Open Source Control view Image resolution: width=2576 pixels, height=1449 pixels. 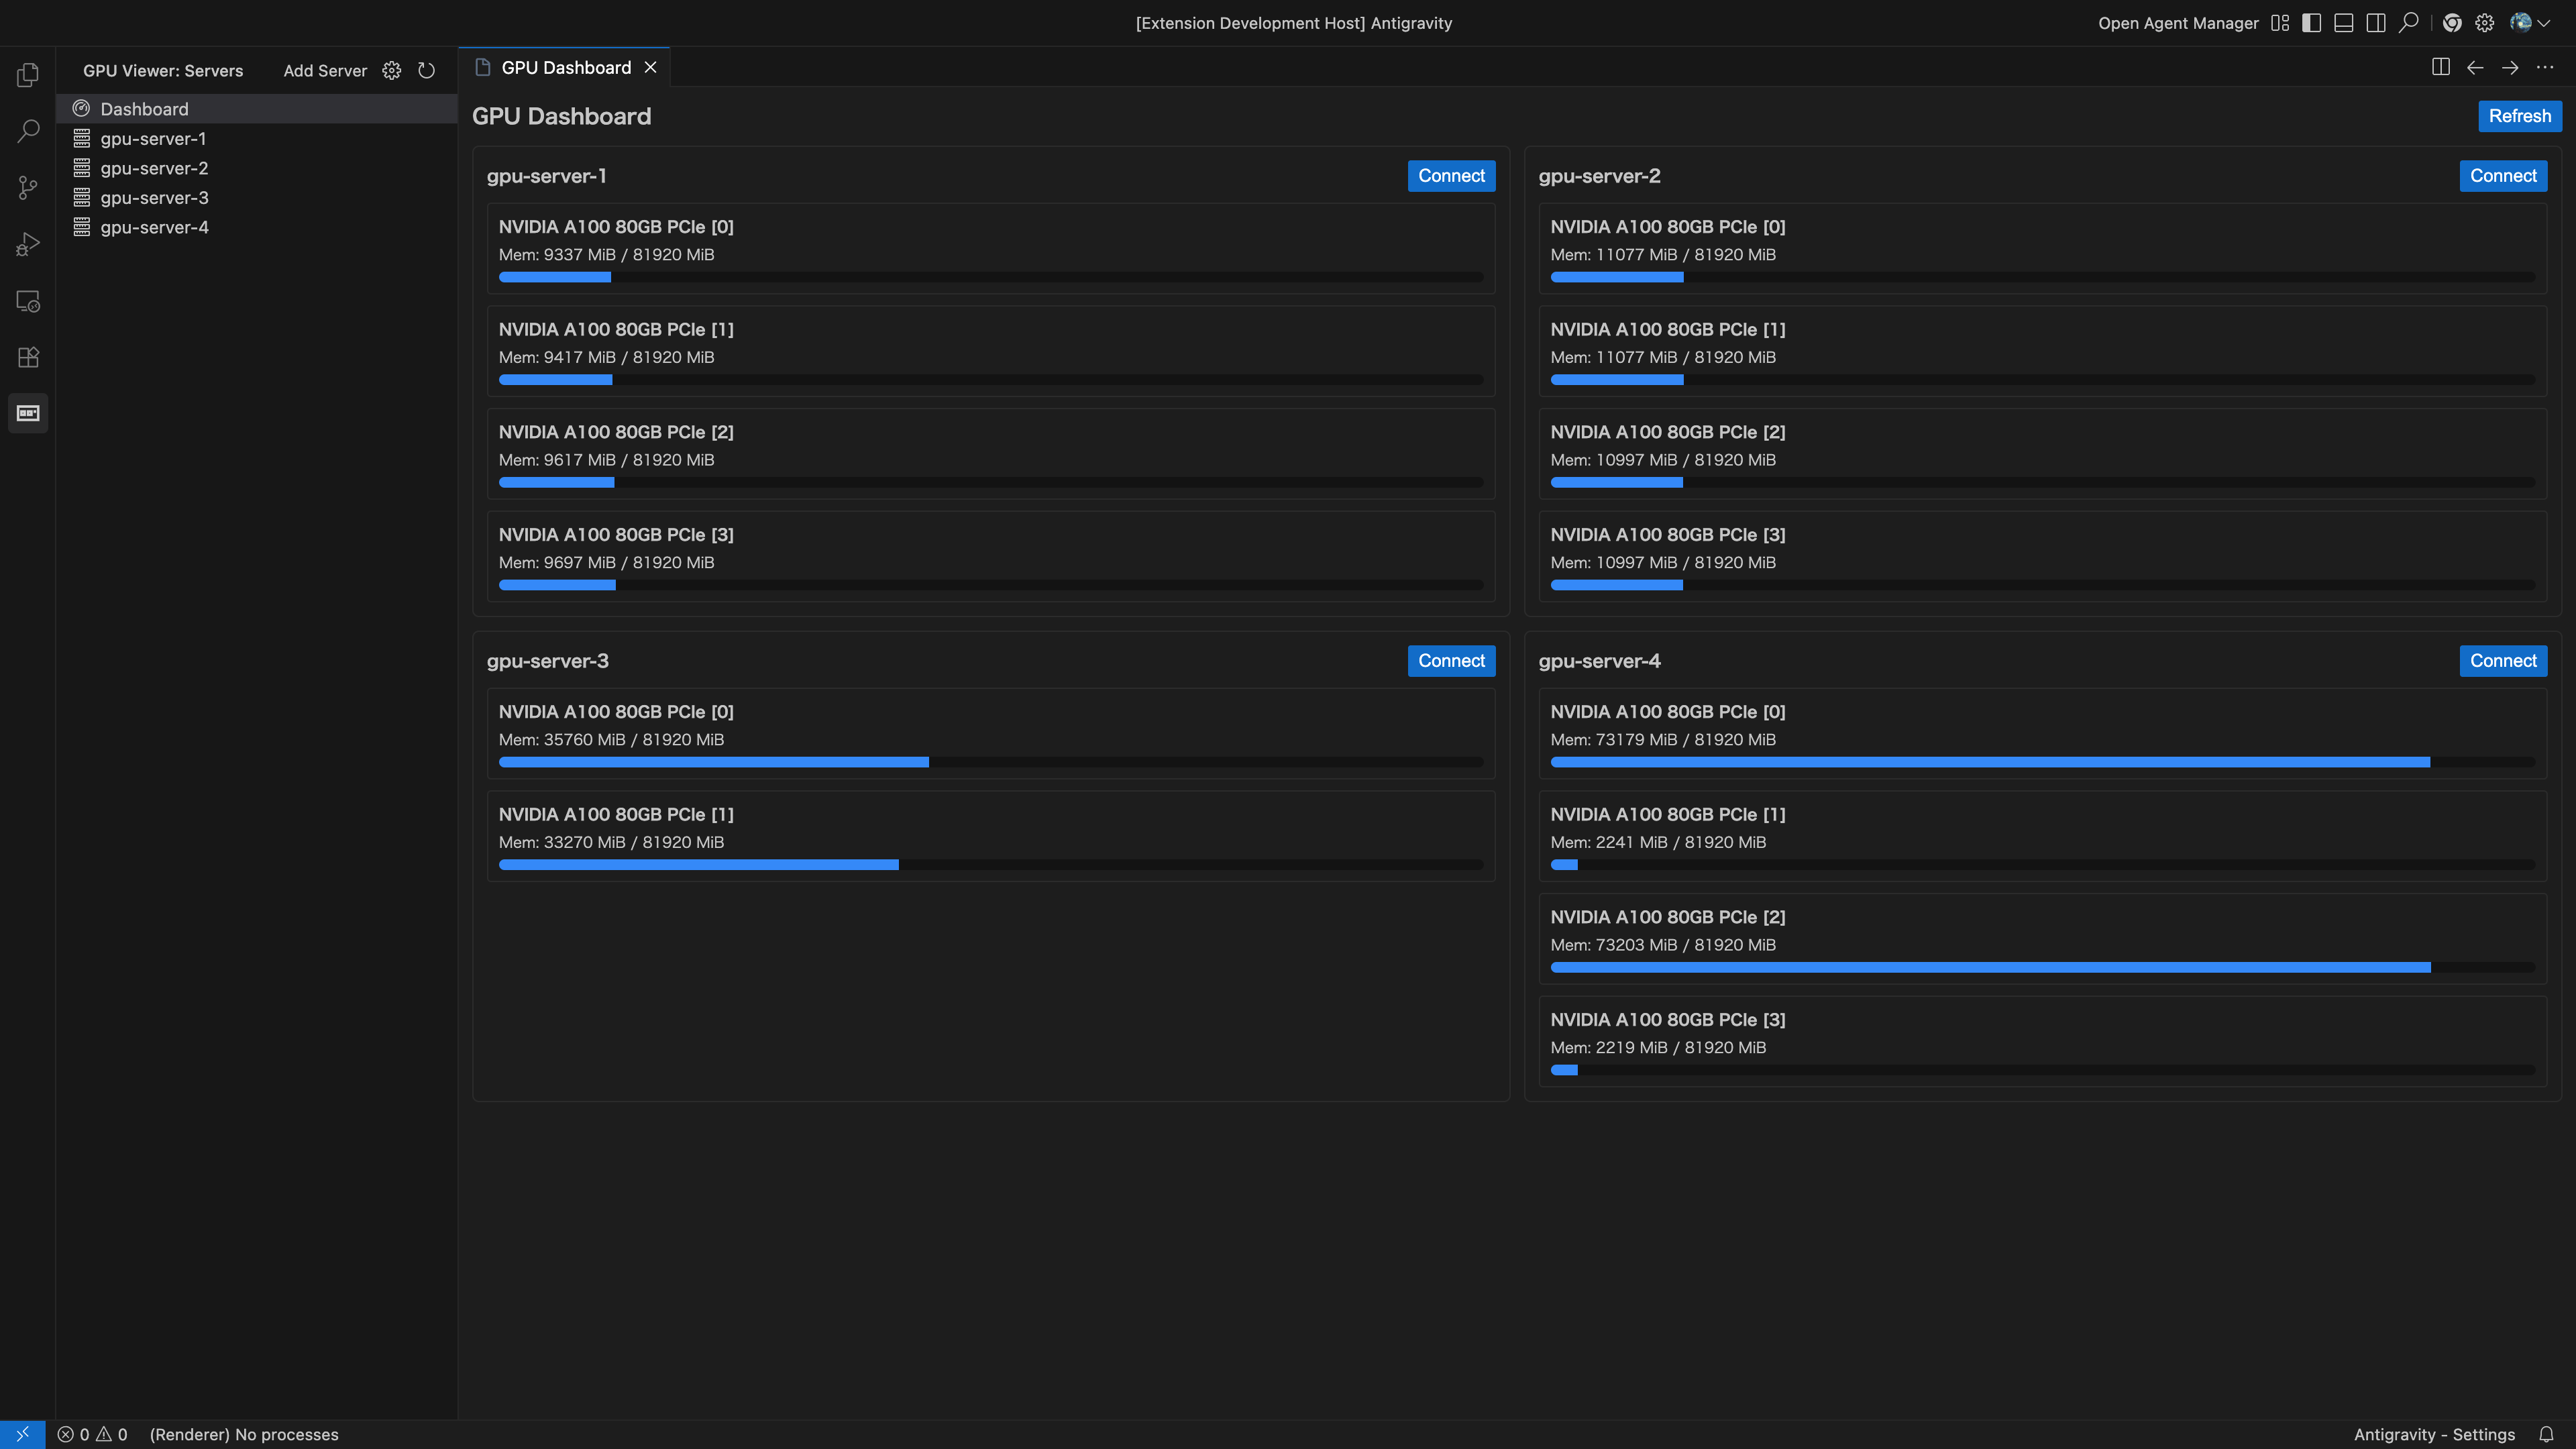coord(27,188)
